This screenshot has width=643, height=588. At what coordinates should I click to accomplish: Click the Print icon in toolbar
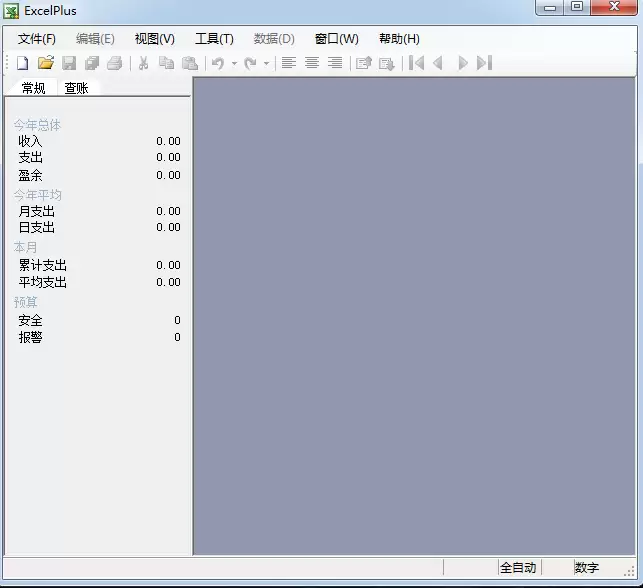tap(115, 63)
